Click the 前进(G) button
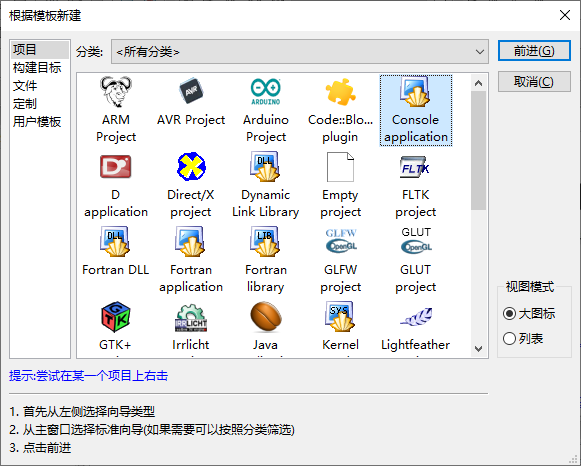The image size is (581, 466). 534,50
